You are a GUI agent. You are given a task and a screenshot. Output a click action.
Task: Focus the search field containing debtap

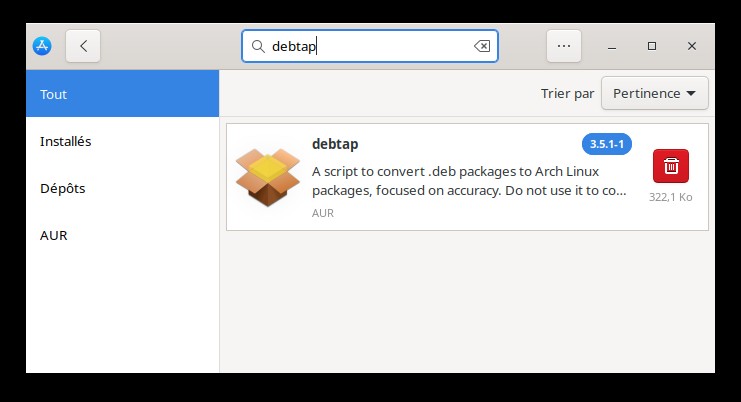[370, 46]
